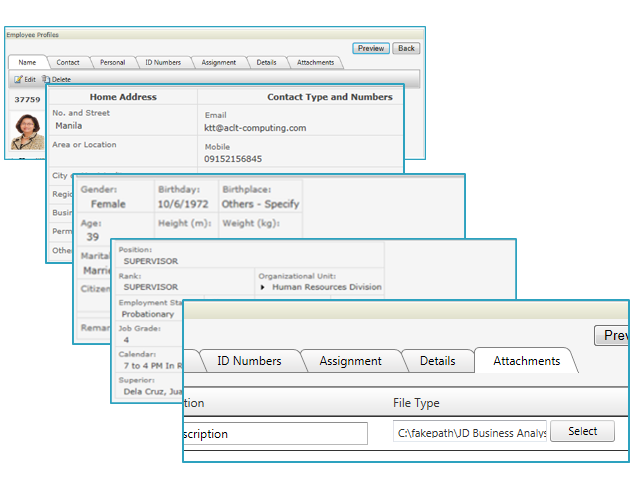Click mobile number 09152156845
640x480 pixels.
pos(233,159)
